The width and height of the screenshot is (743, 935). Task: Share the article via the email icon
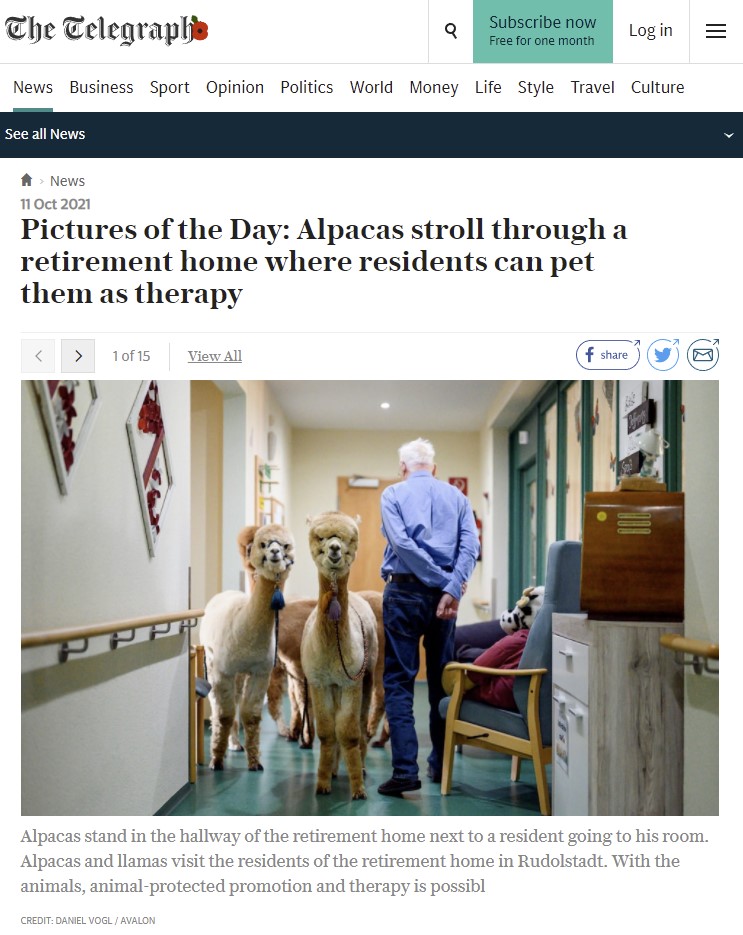(703, 355)
